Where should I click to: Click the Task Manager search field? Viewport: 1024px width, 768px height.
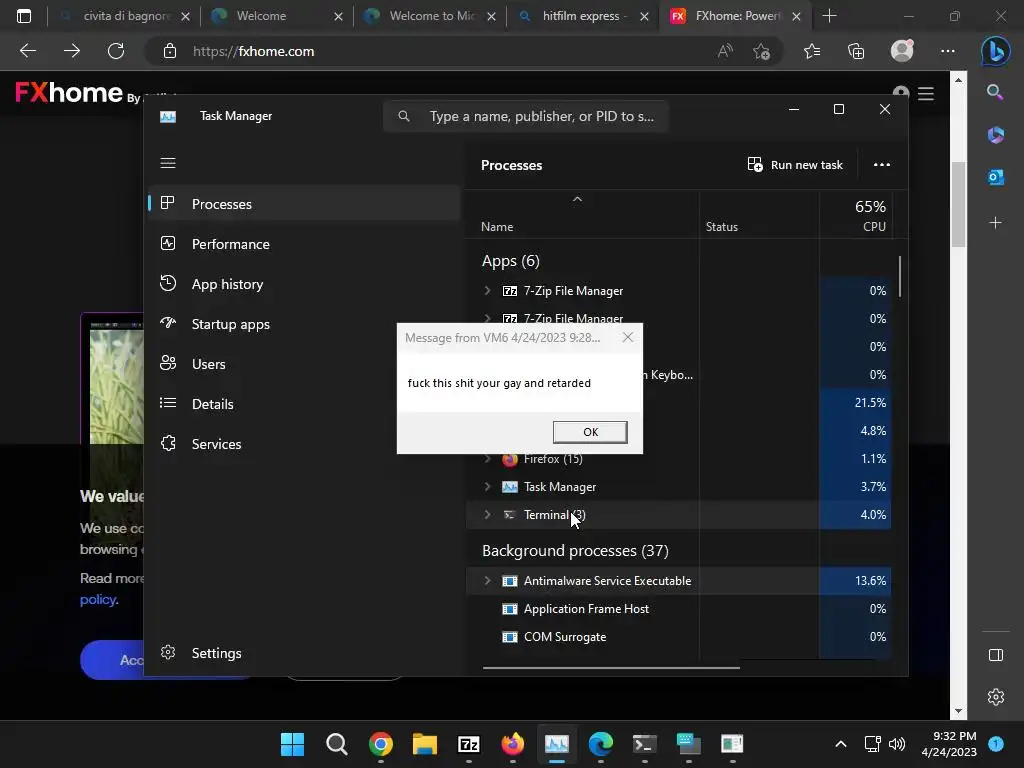[x=526, y=116]
